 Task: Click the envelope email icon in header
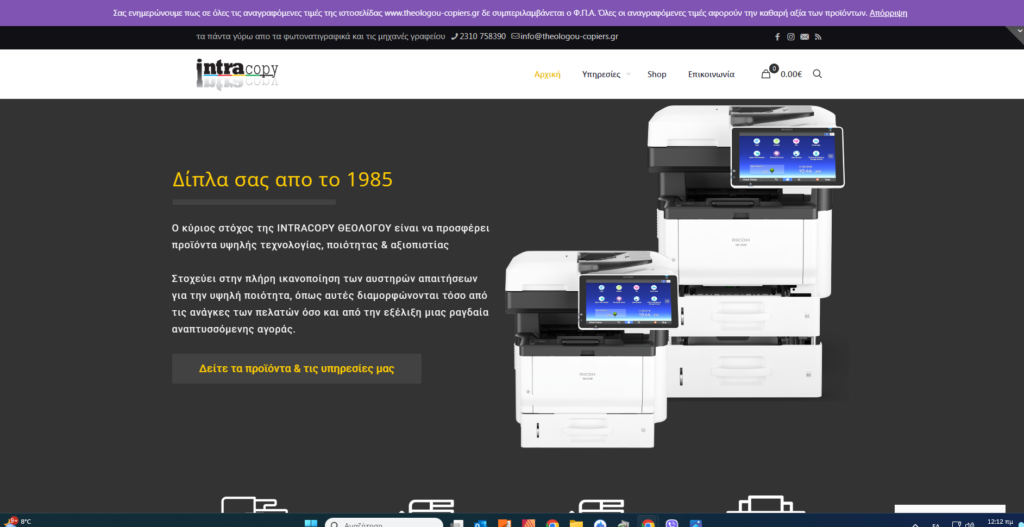pos(805,37)
